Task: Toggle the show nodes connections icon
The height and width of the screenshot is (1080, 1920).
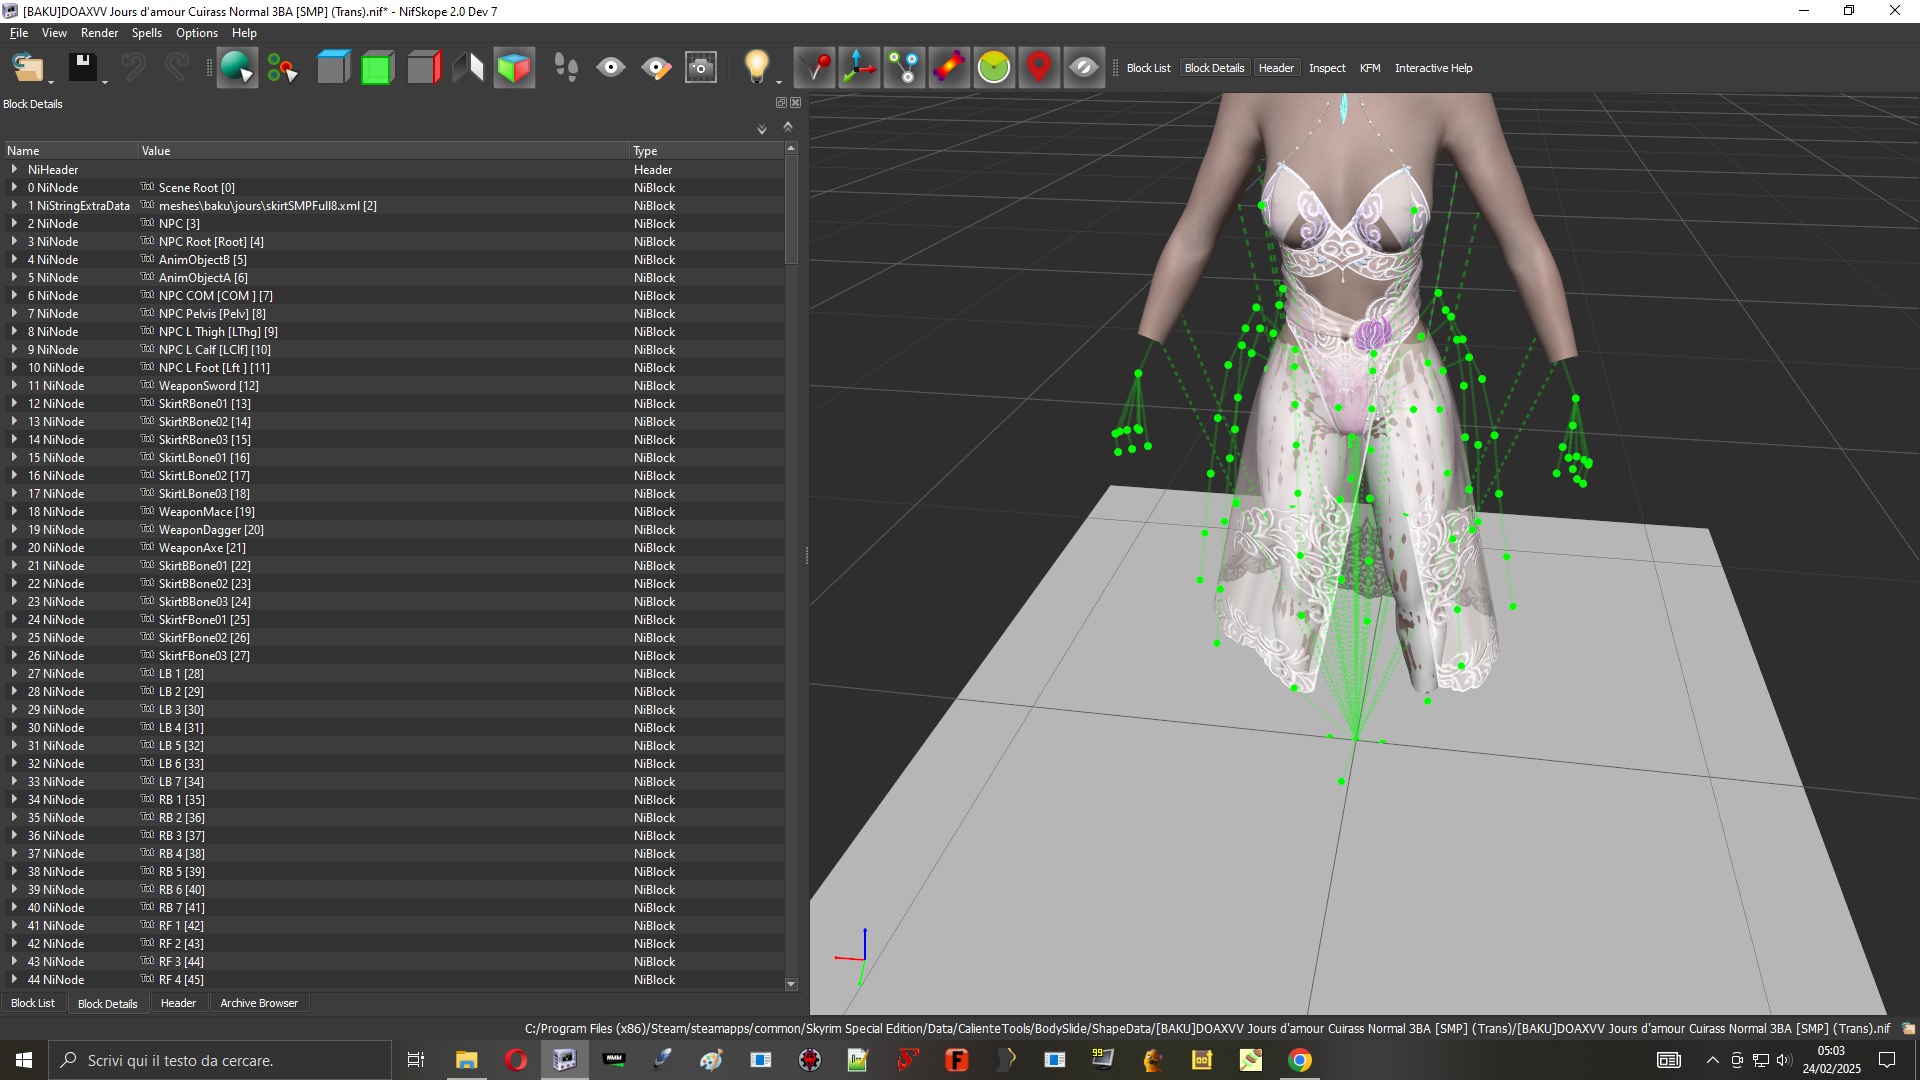Action: 904,68
